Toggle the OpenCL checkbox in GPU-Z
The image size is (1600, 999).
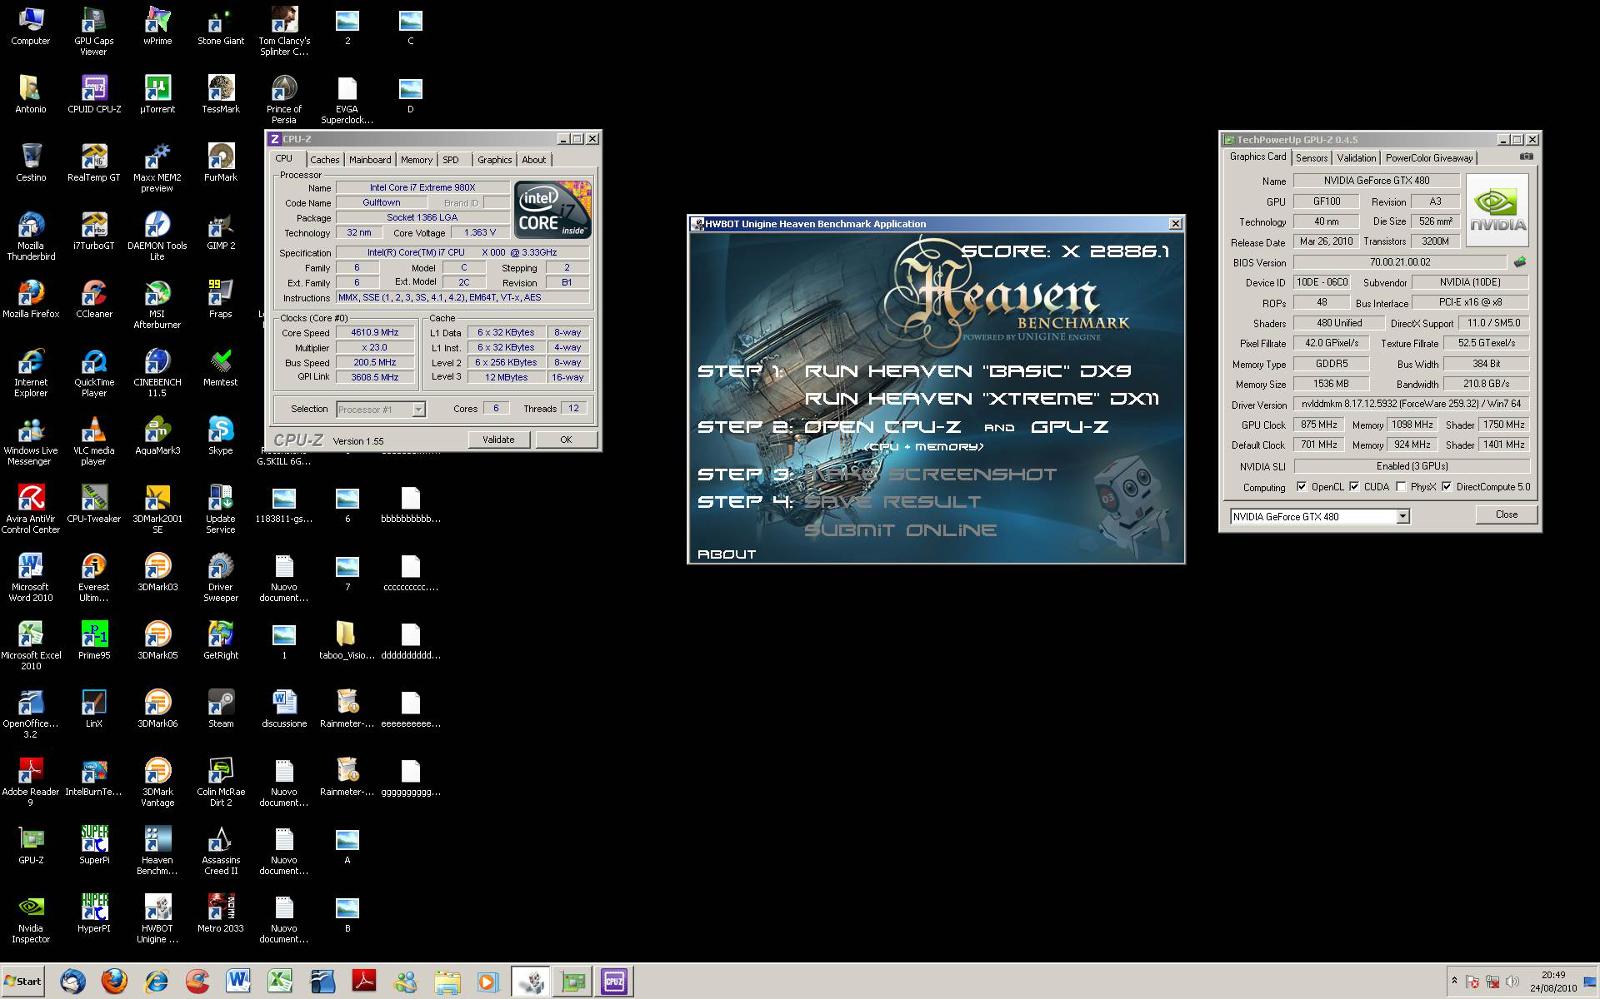click(1301, 487)
